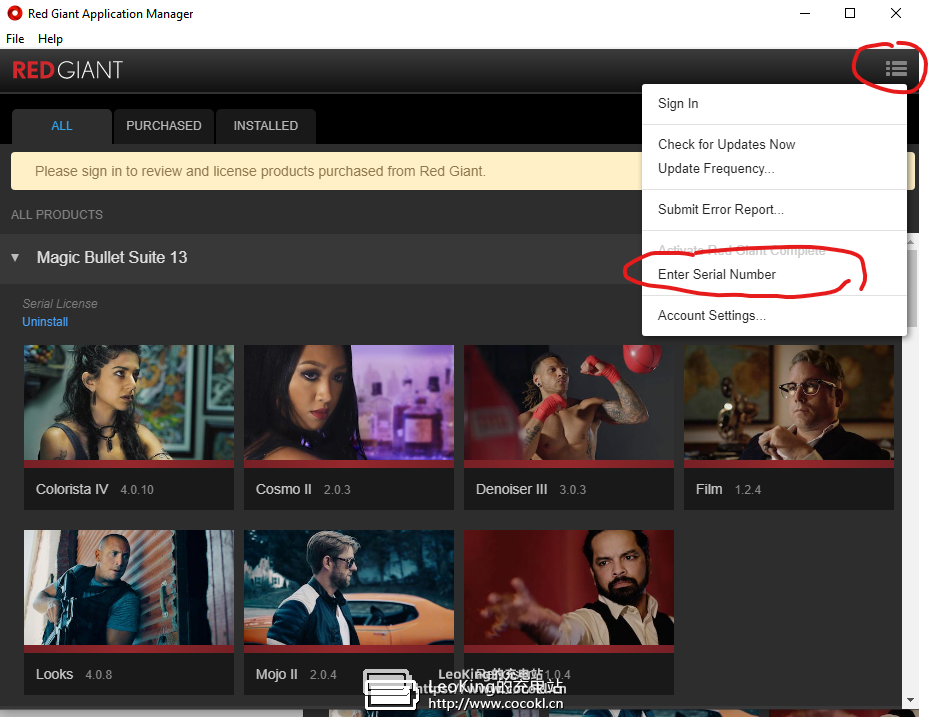Open the hamburger list menu icon
This screenshot has width=929, height=717.
[896, 69]
